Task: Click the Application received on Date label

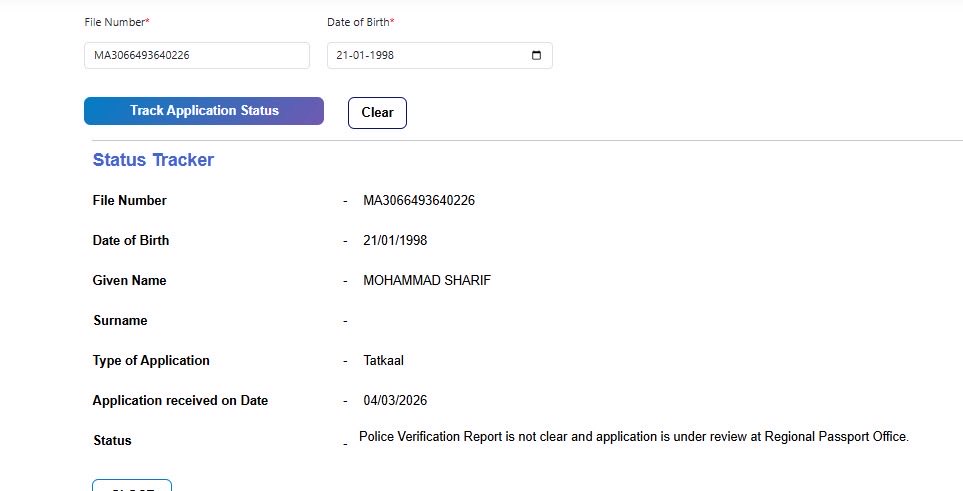Action: click(181, 400)
